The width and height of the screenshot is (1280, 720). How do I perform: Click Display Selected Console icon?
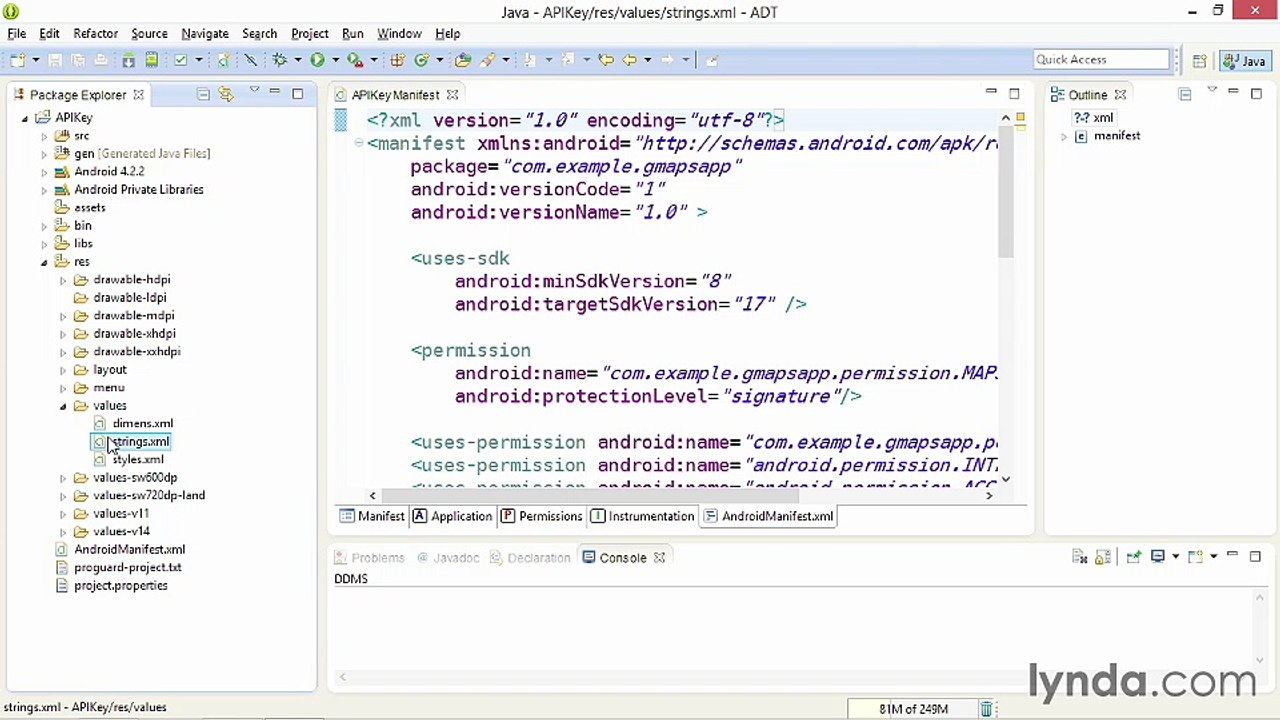click(1158, 556)
